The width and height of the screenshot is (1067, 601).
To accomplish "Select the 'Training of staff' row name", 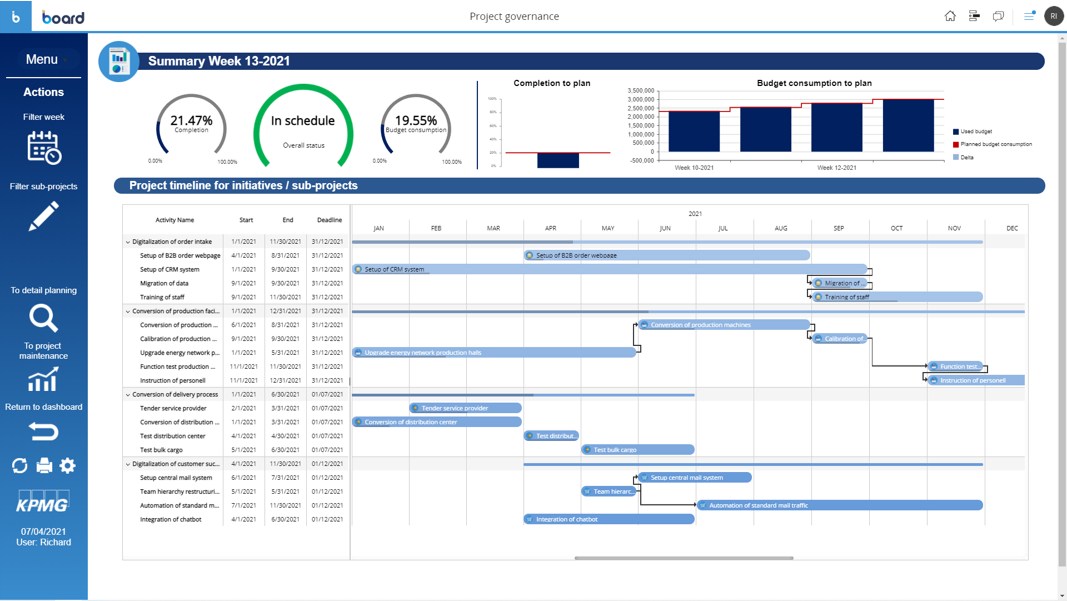I will 162,297.
